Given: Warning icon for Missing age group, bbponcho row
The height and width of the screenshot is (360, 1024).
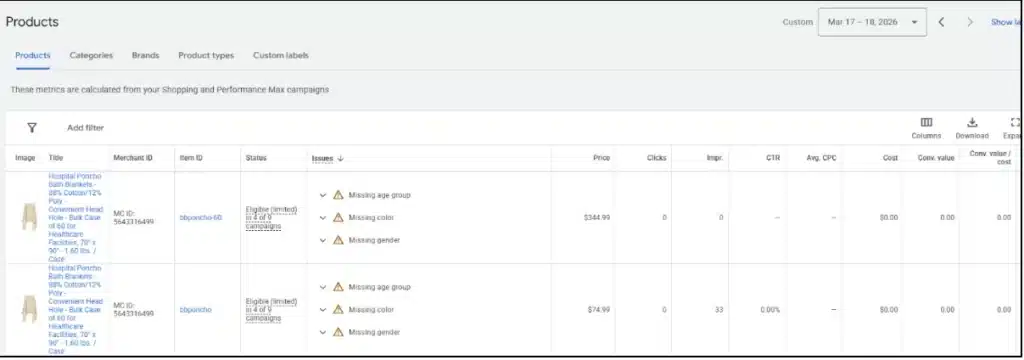Looking at the screenshot, I should pos(338,287).
